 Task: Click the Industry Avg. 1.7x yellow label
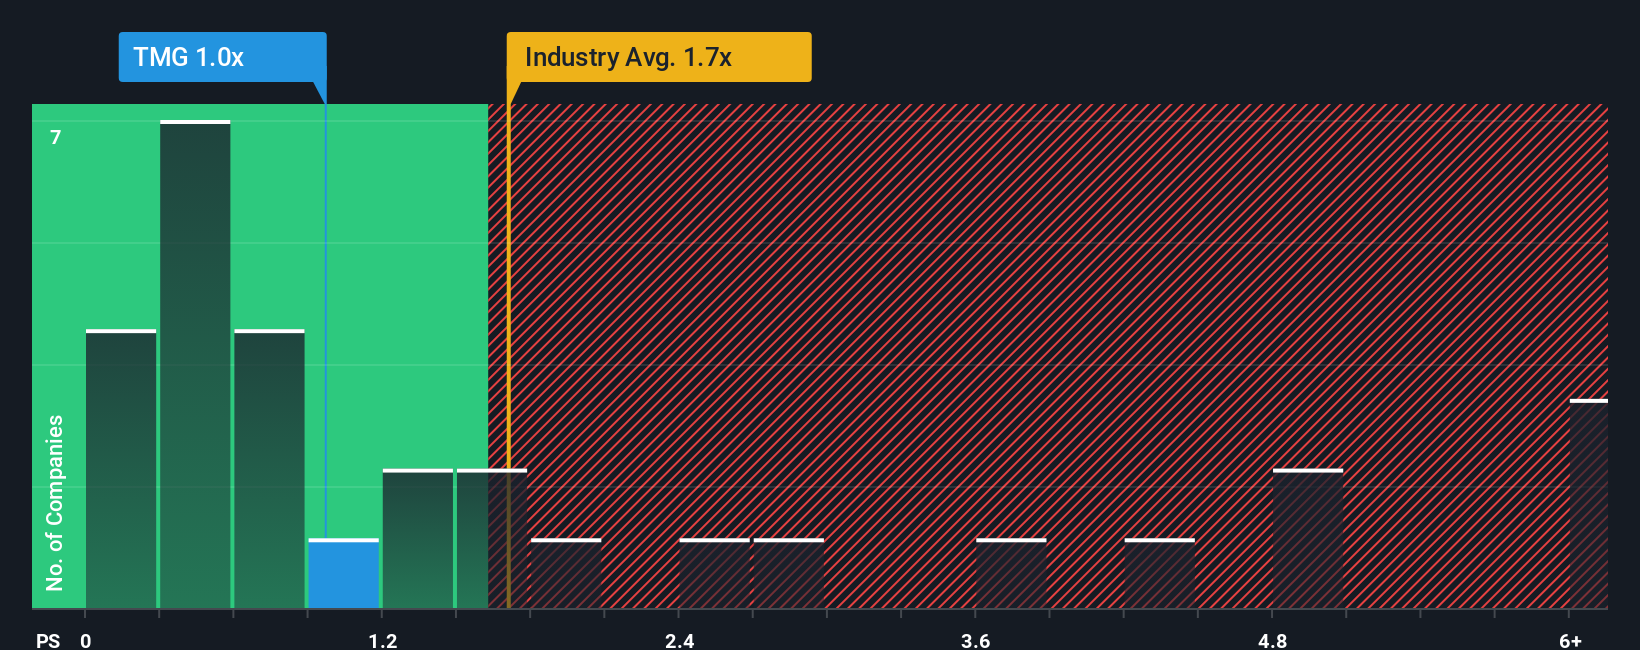659,57
